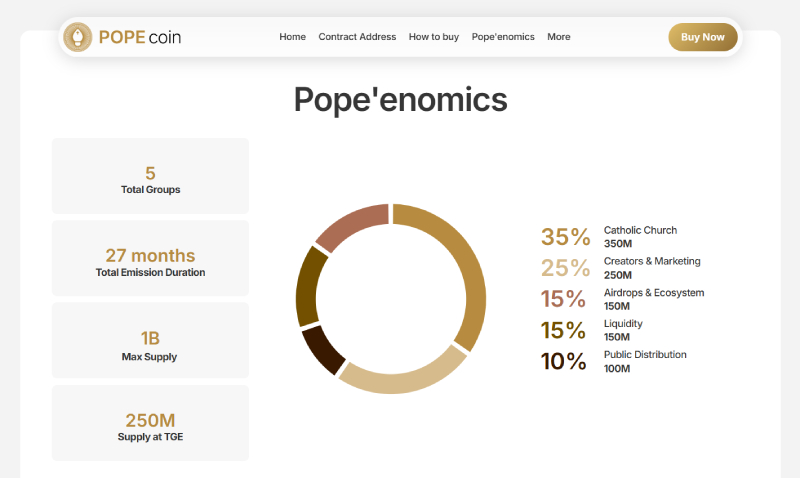The image size is (800, 478).
Task: Click the 250M Creators allocation amount
Action: pyautogui.click(x=617, y=275)
